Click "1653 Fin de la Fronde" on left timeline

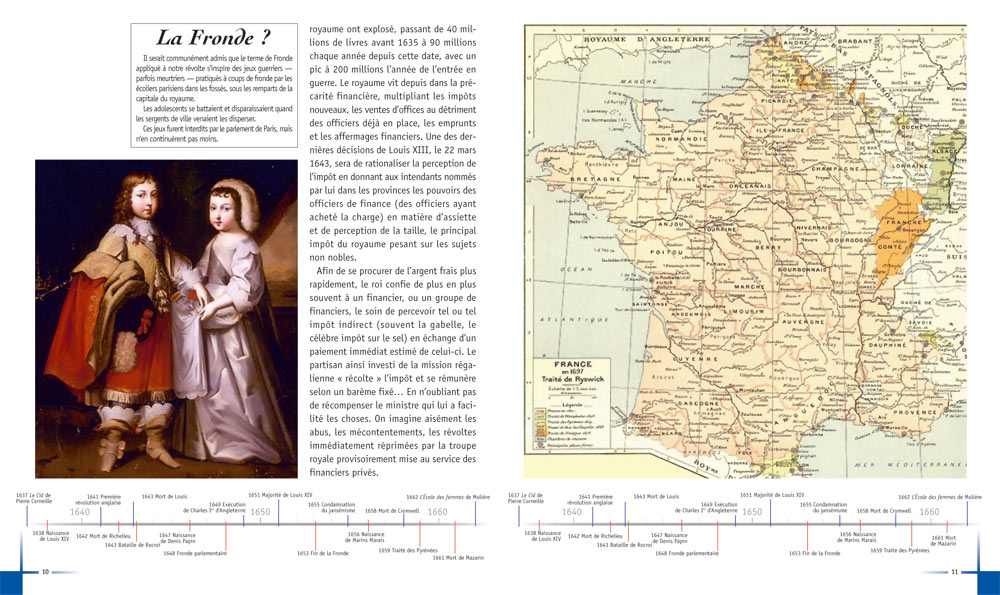(322, 553)
